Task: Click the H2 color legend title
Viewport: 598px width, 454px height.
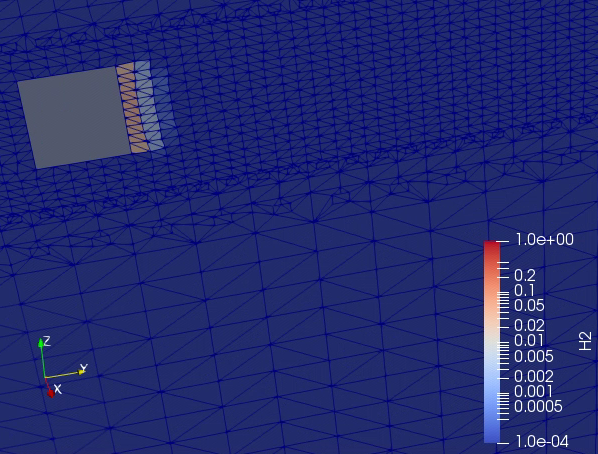Action: (585, 341)
